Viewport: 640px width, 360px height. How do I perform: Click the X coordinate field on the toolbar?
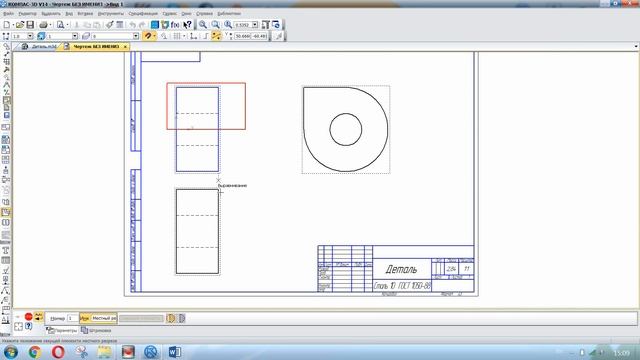click(x=242, y=36)
